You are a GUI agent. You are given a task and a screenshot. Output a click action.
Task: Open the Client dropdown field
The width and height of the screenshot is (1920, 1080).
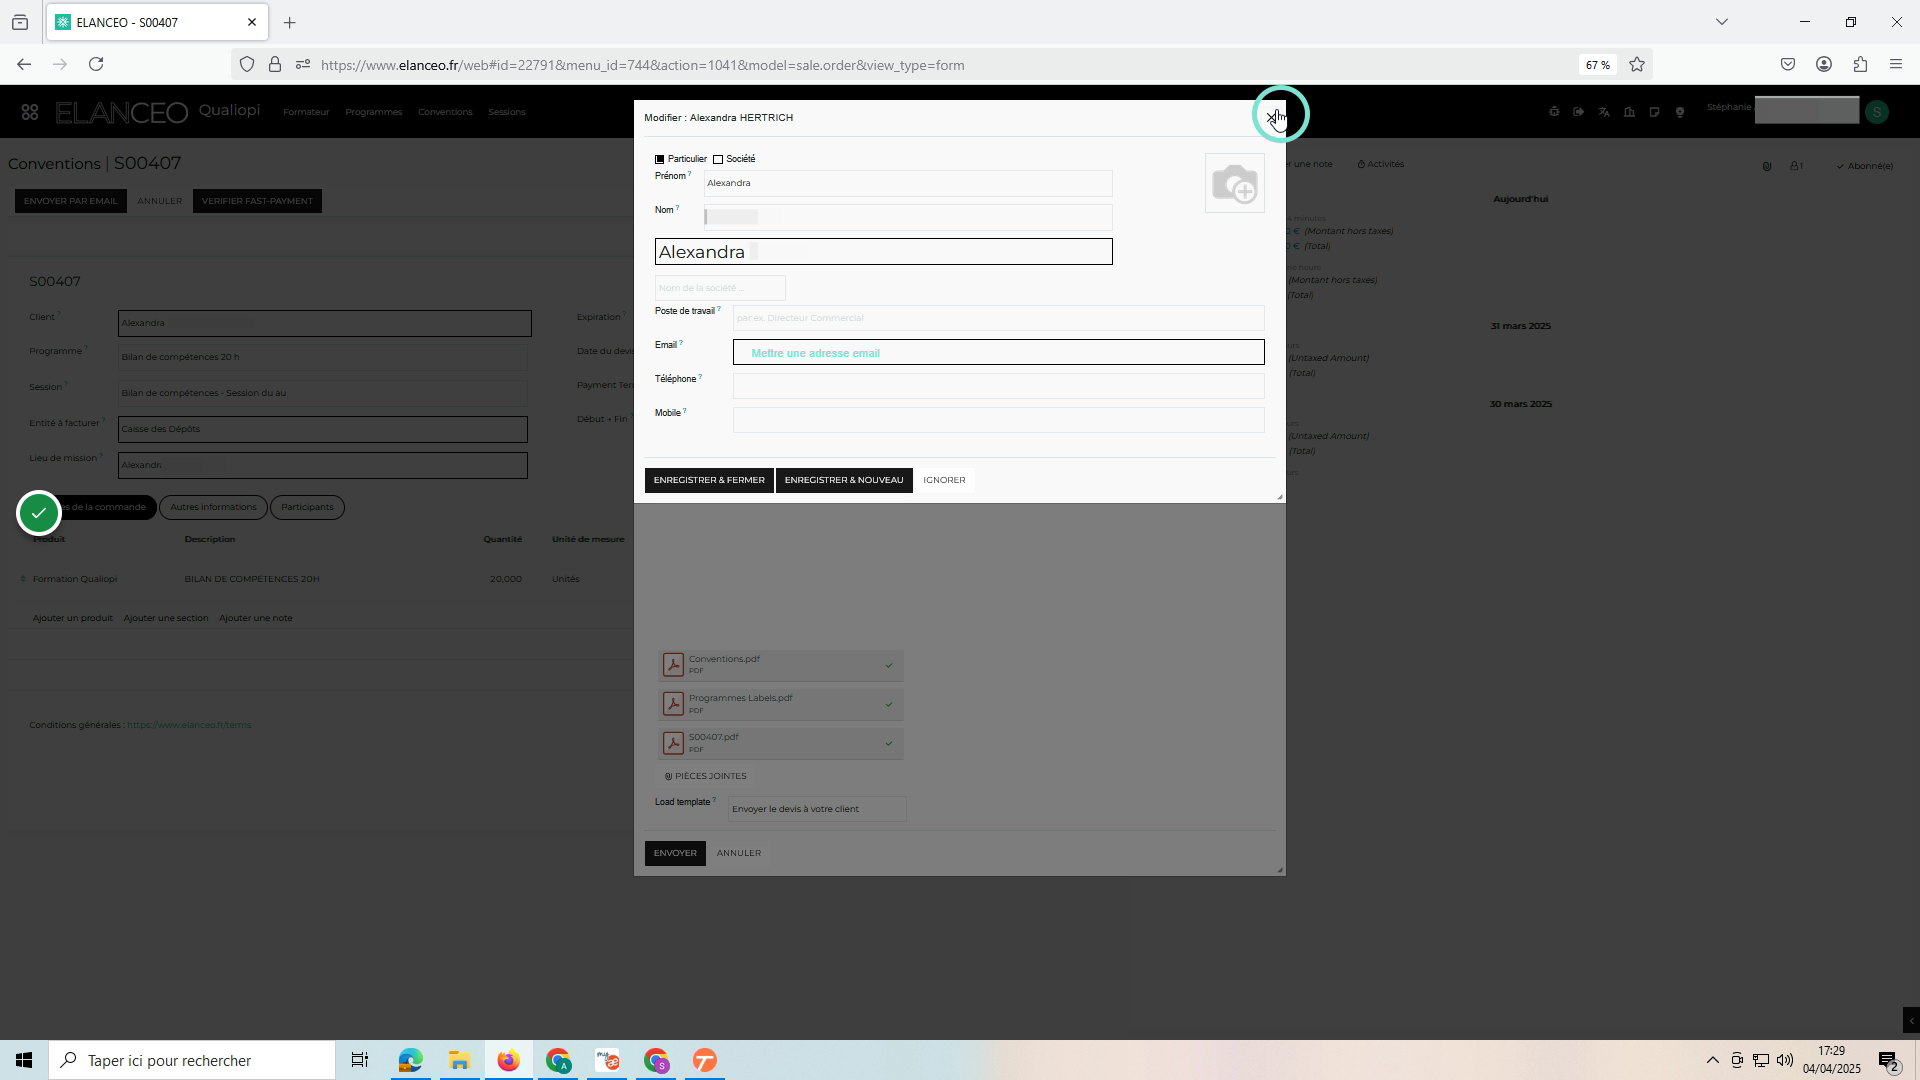tap(325, 323)
